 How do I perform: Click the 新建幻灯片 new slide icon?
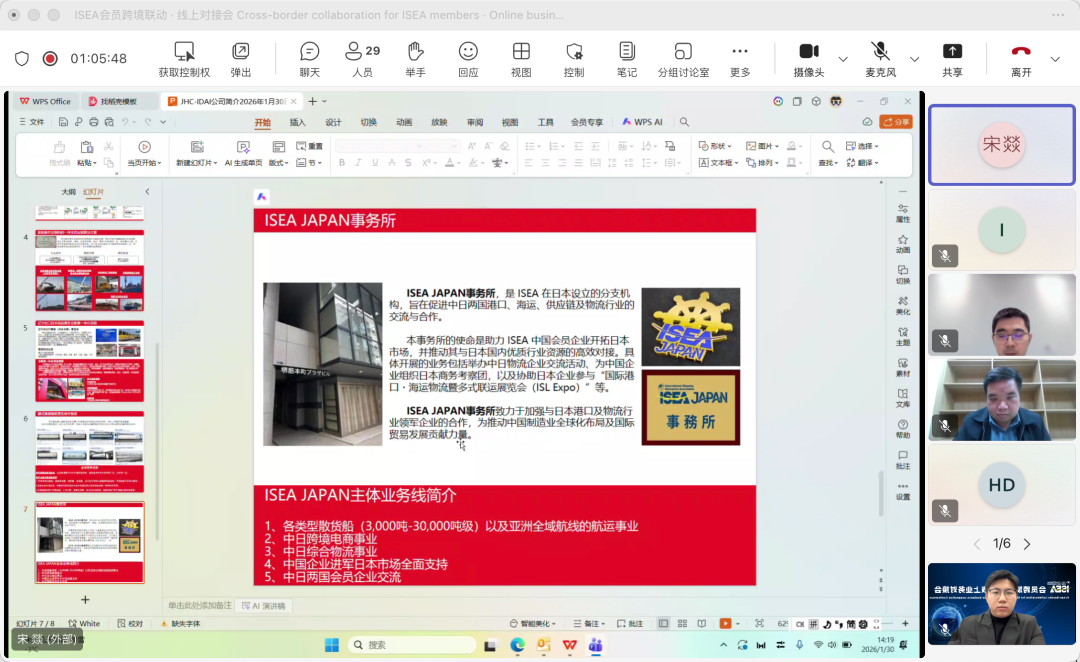click(197, 147)
